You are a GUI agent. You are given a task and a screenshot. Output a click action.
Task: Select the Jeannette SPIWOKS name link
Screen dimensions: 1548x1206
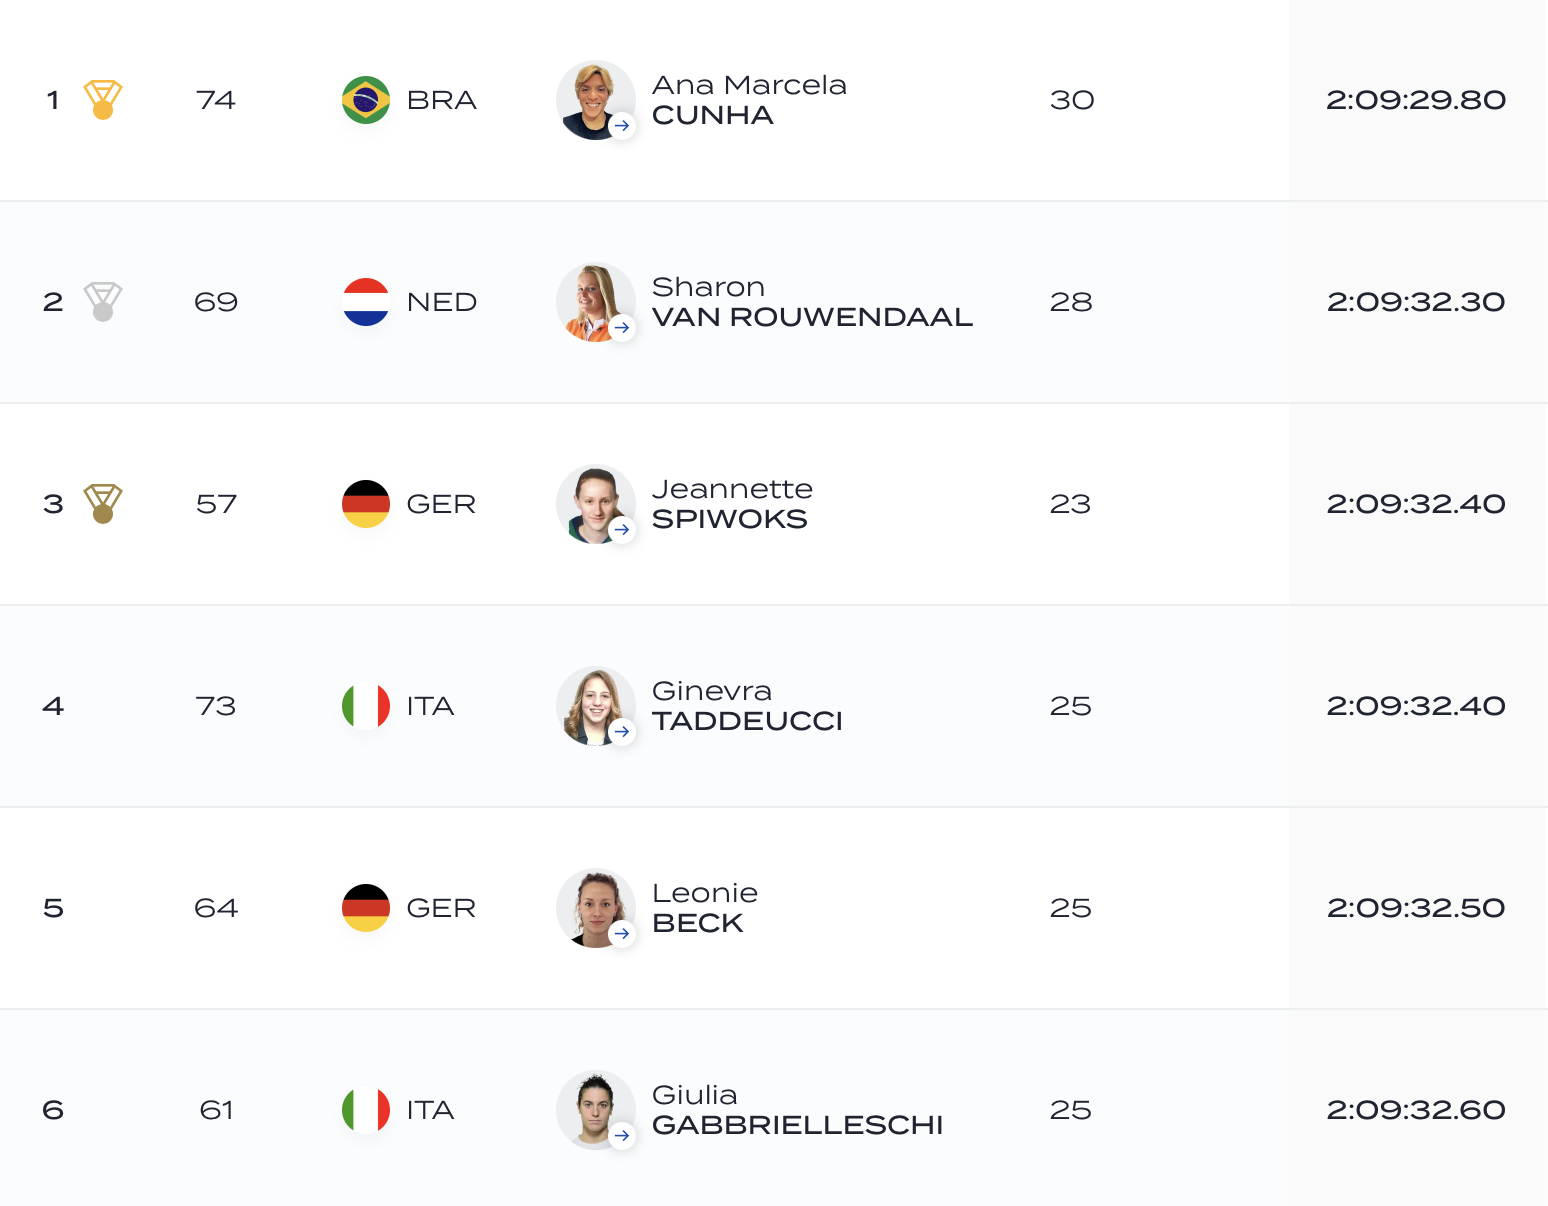tap(732, 504)
